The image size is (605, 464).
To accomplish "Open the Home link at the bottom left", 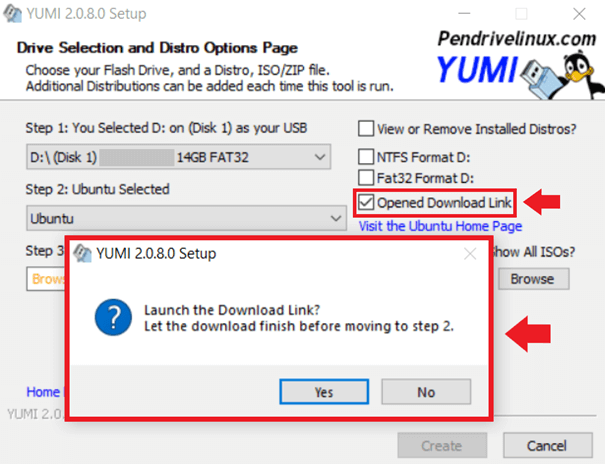I will pos(43,392).
